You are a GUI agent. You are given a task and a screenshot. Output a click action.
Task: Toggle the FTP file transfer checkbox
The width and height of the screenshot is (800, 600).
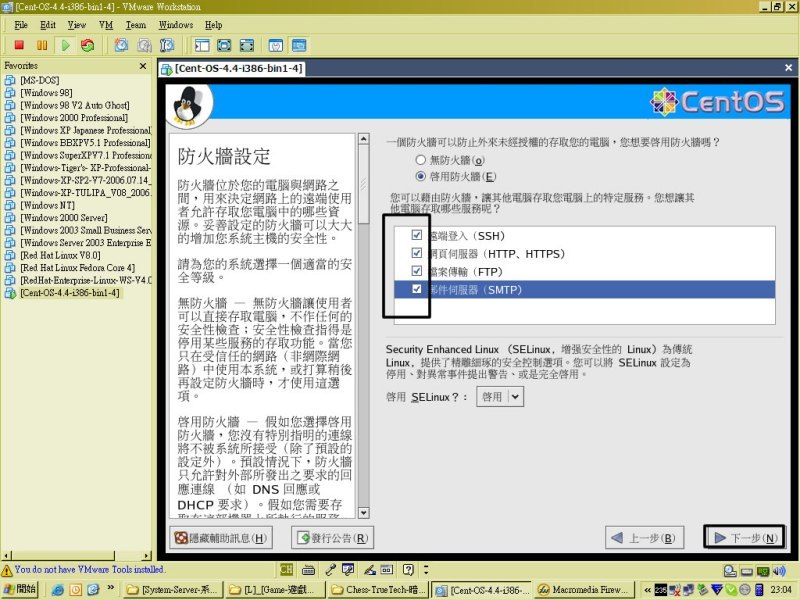417,270
